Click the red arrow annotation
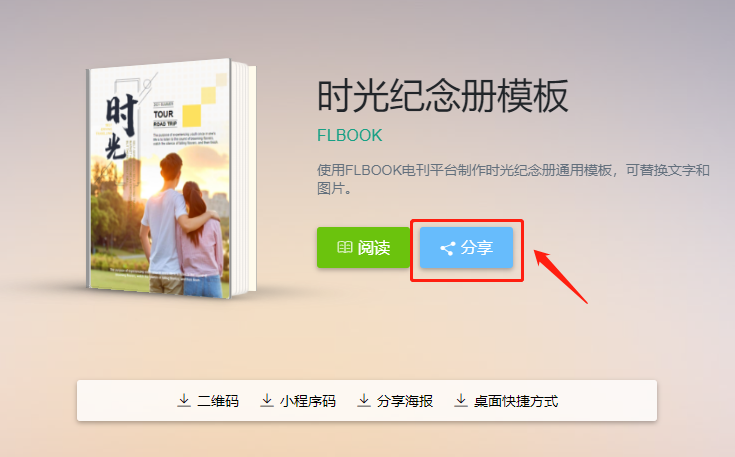This screenshot has height=457, width=735. coord(561,277)
